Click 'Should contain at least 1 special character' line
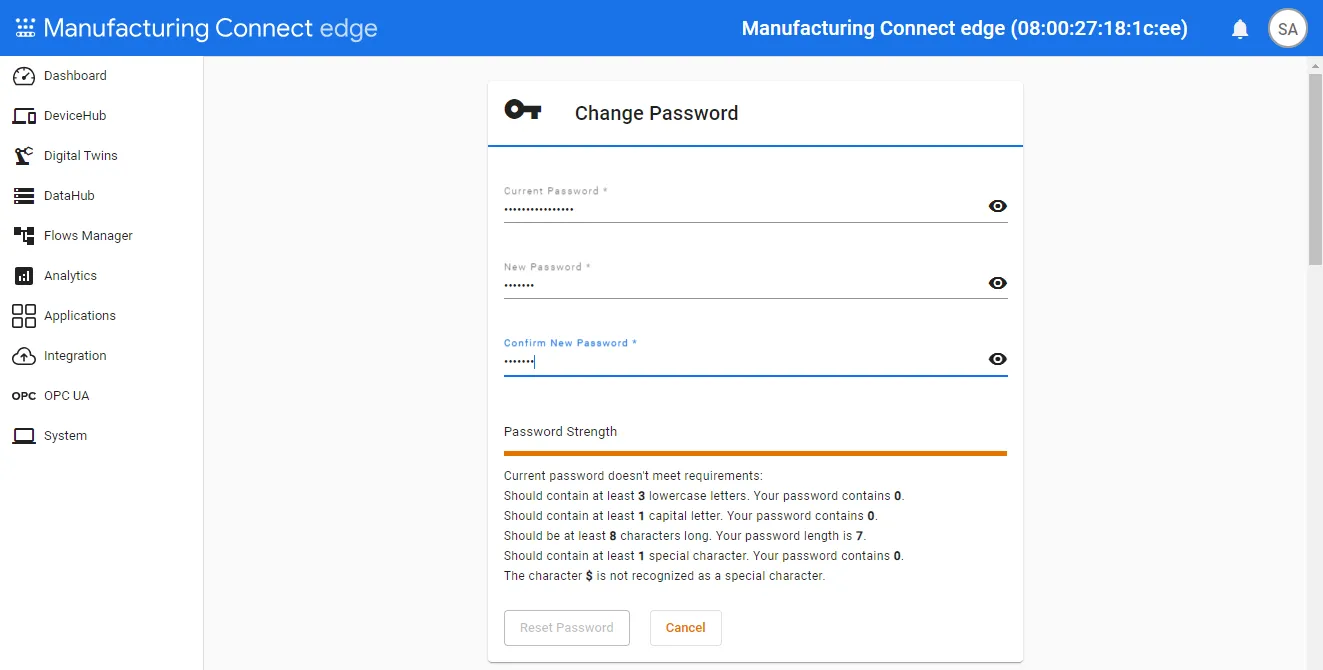Image resolution: width=1323 pixels, height=670 pixels. pyautogui.click(x=704, y=556)
